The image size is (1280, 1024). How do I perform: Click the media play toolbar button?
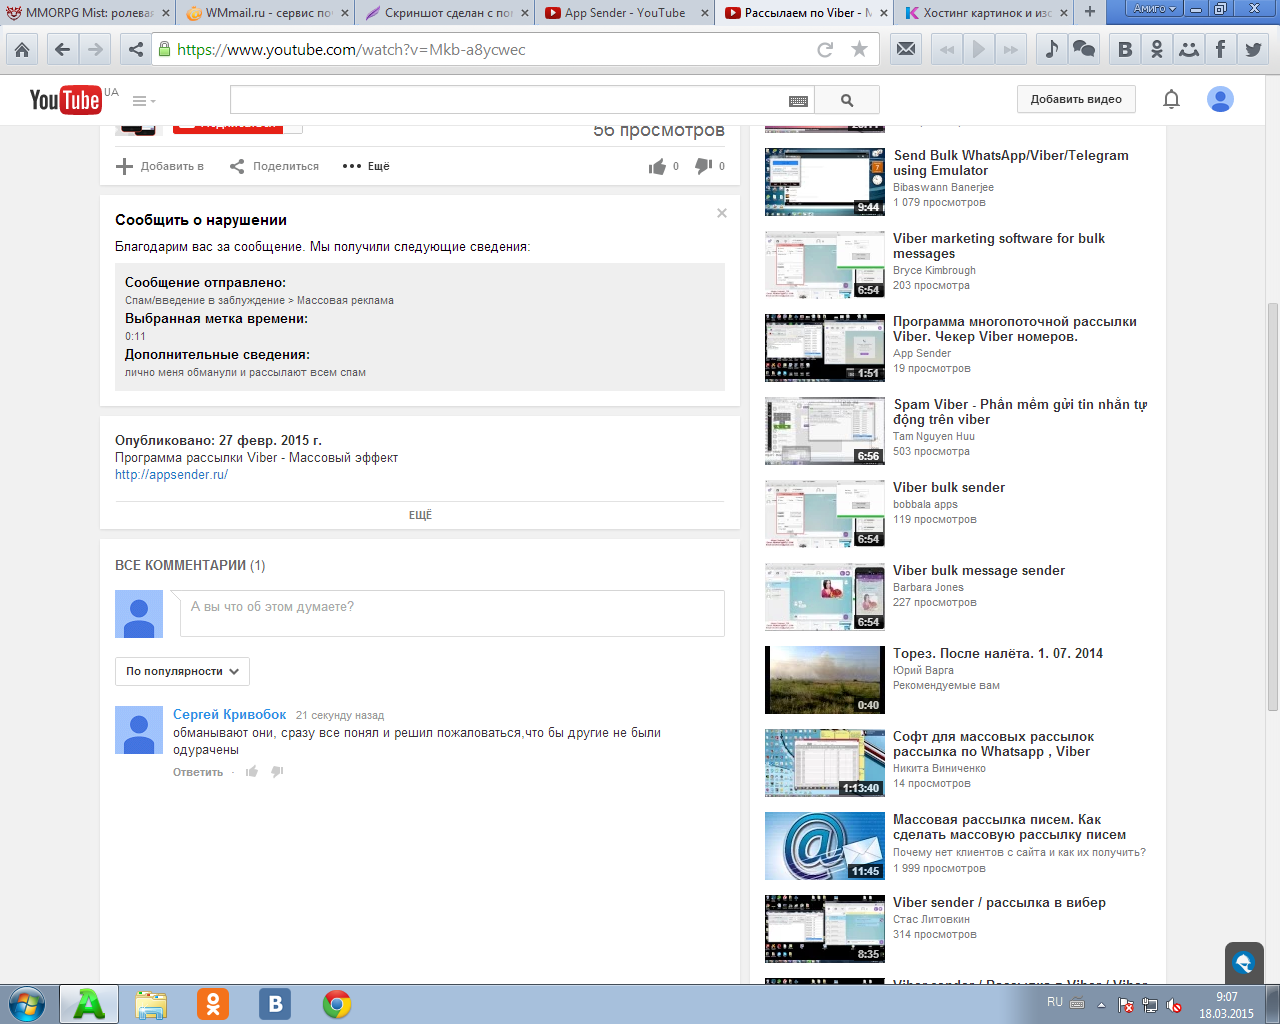979,49
